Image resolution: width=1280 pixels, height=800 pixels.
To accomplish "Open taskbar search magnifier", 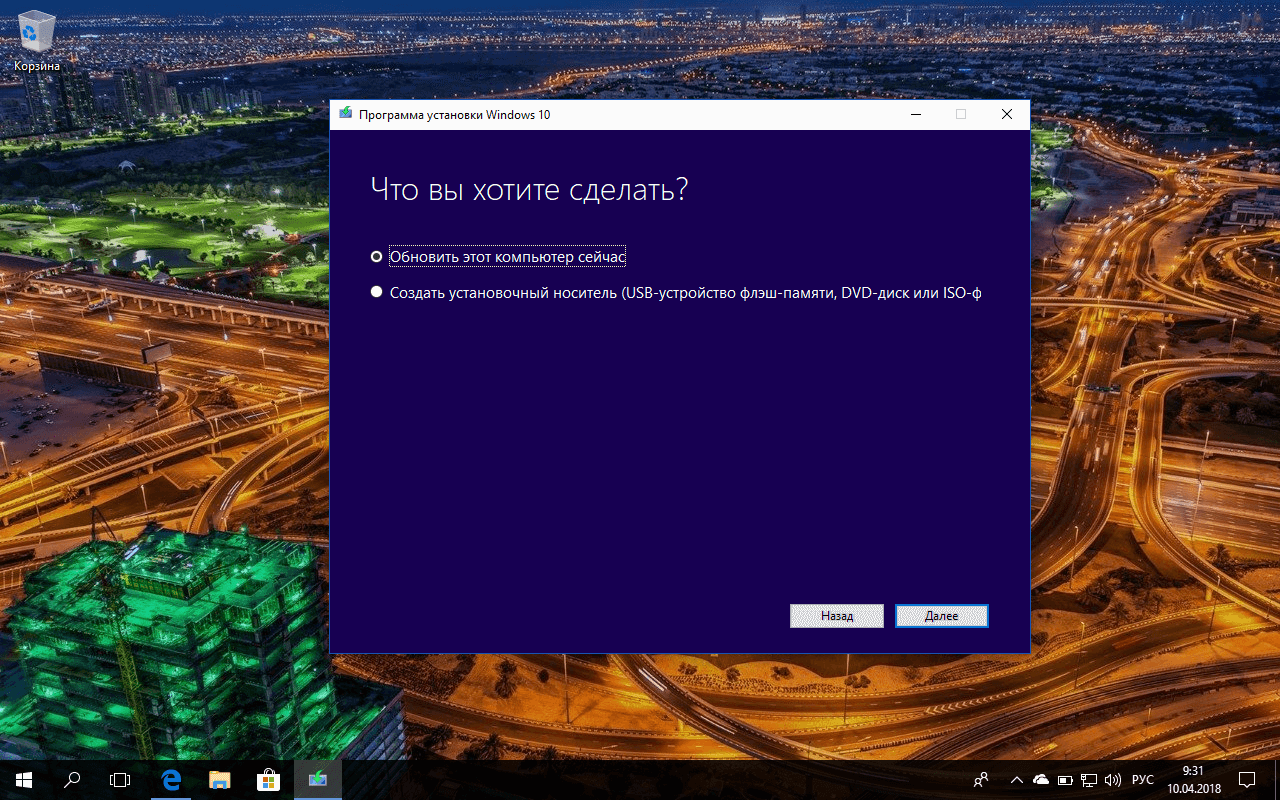I will click(72, 780).
